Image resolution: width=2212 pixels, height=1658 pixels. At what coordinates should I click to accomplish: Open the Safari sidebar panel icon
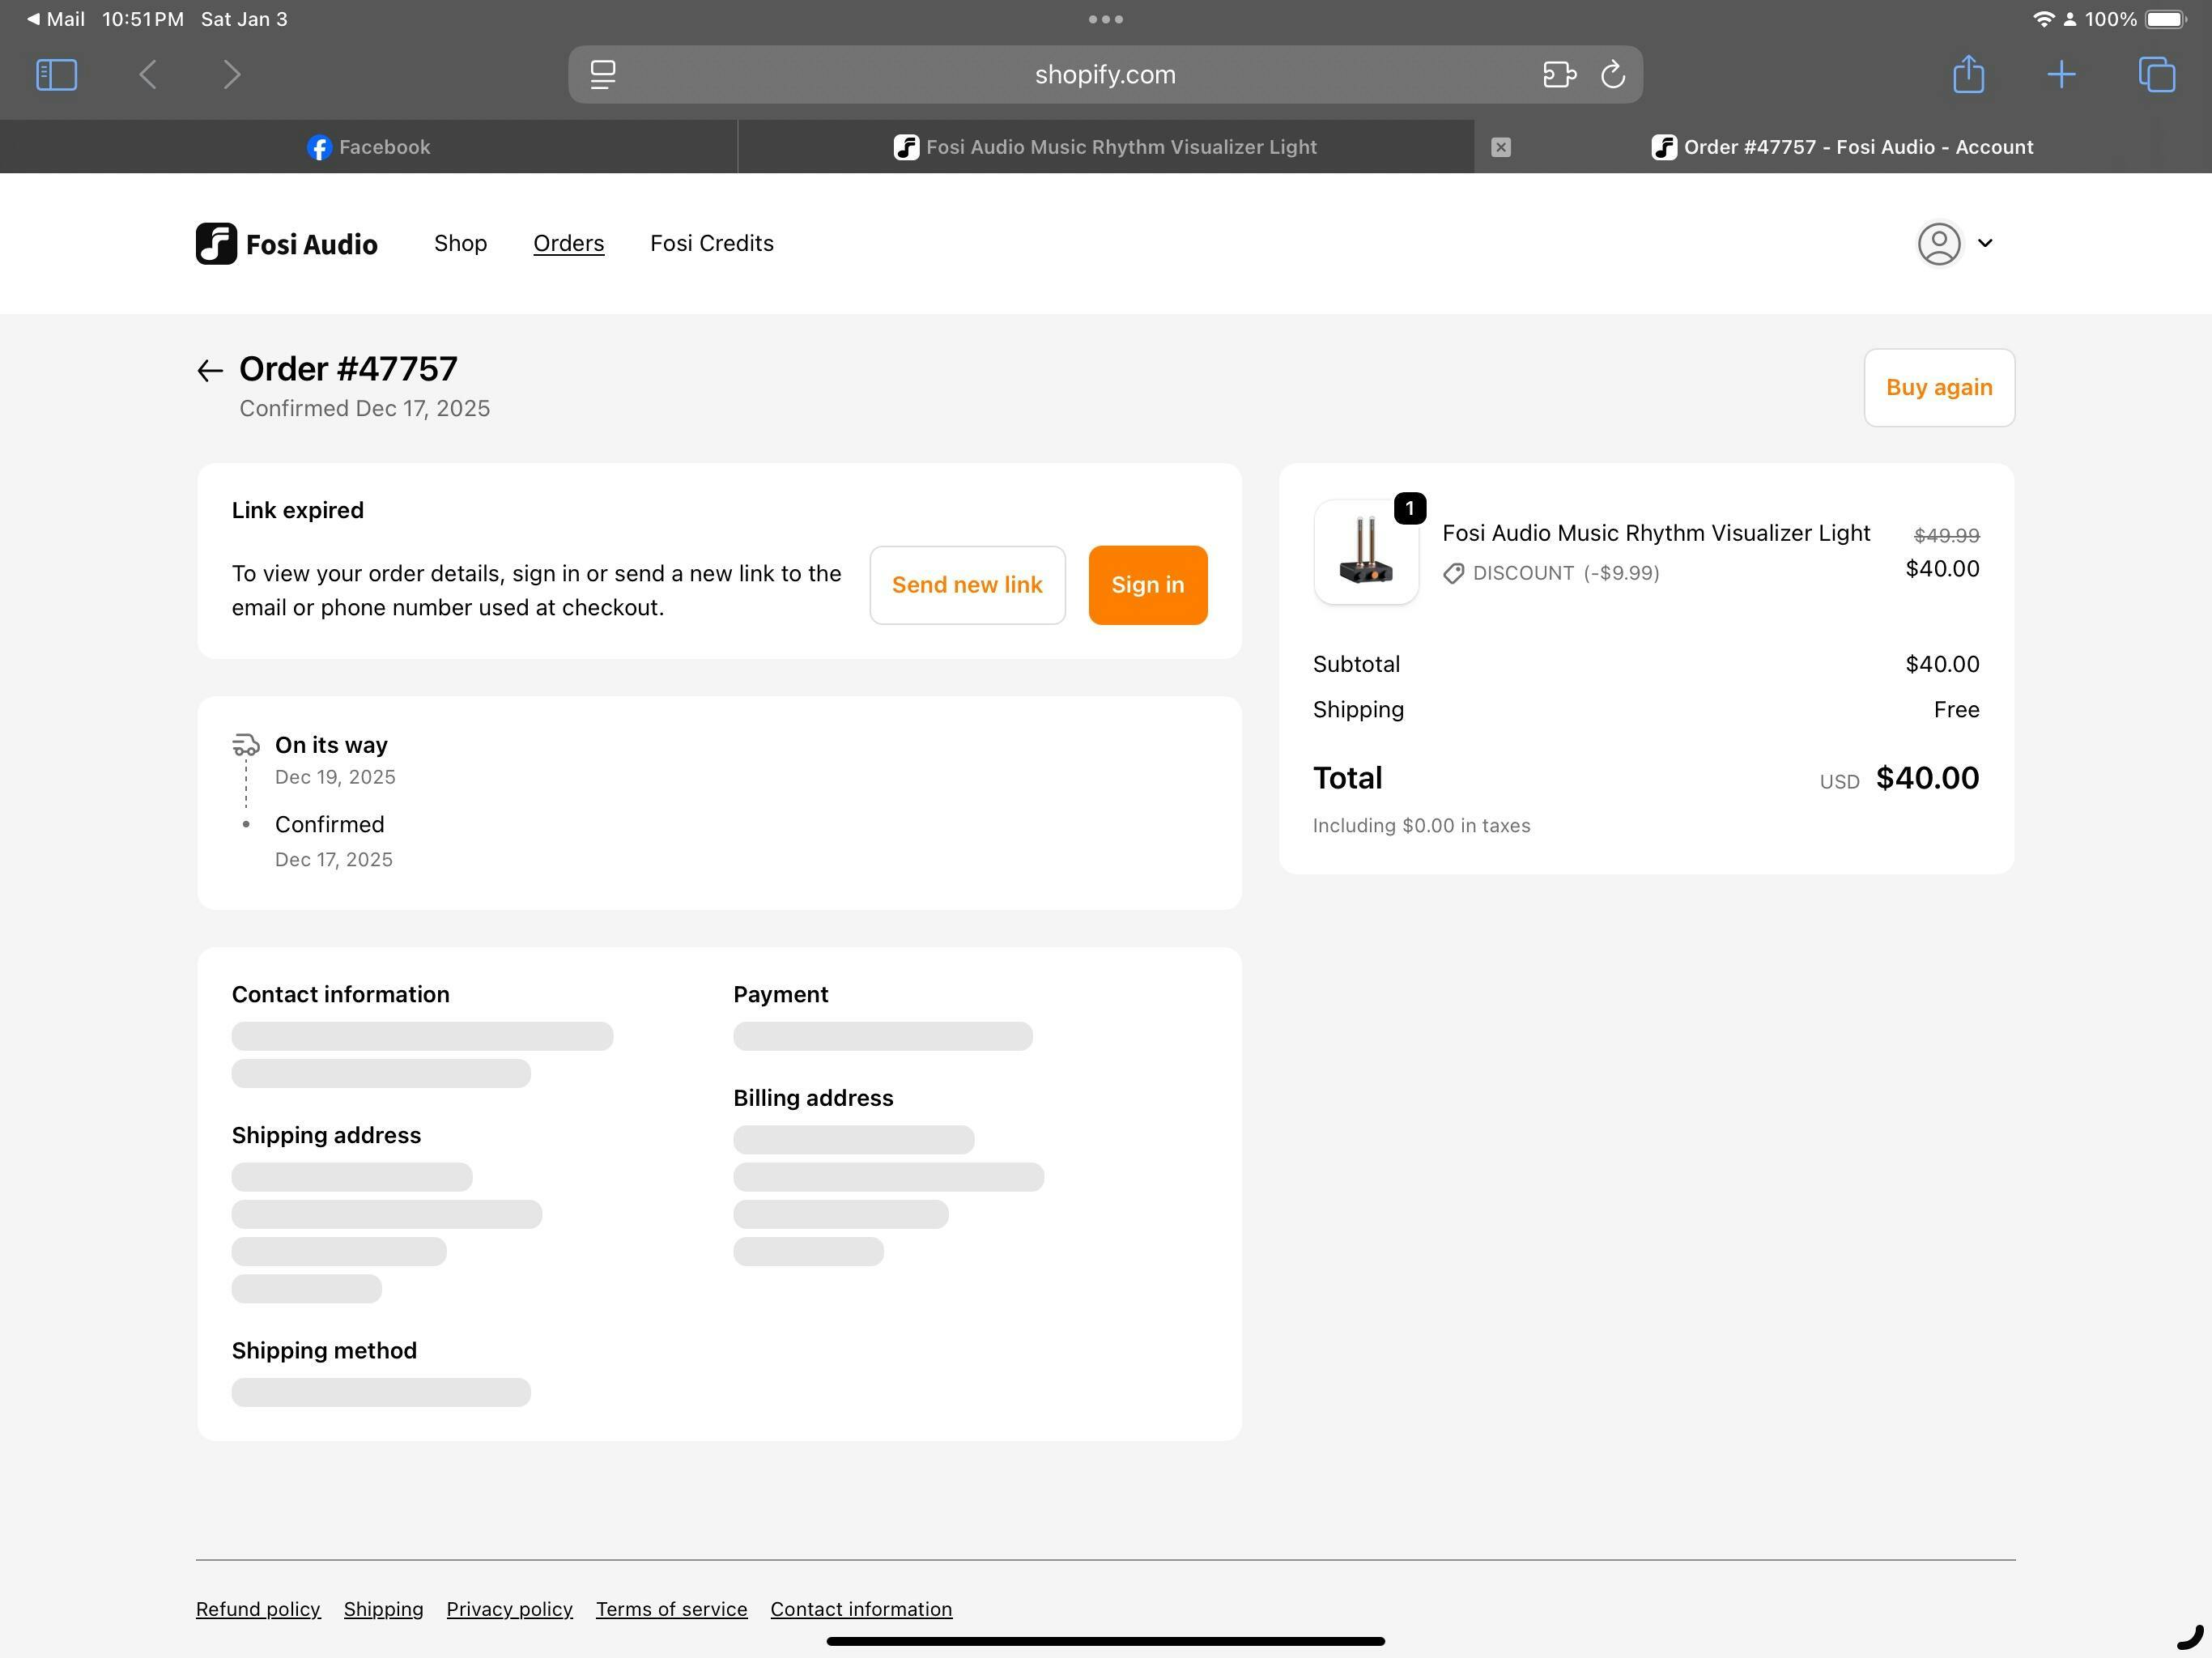56,75
